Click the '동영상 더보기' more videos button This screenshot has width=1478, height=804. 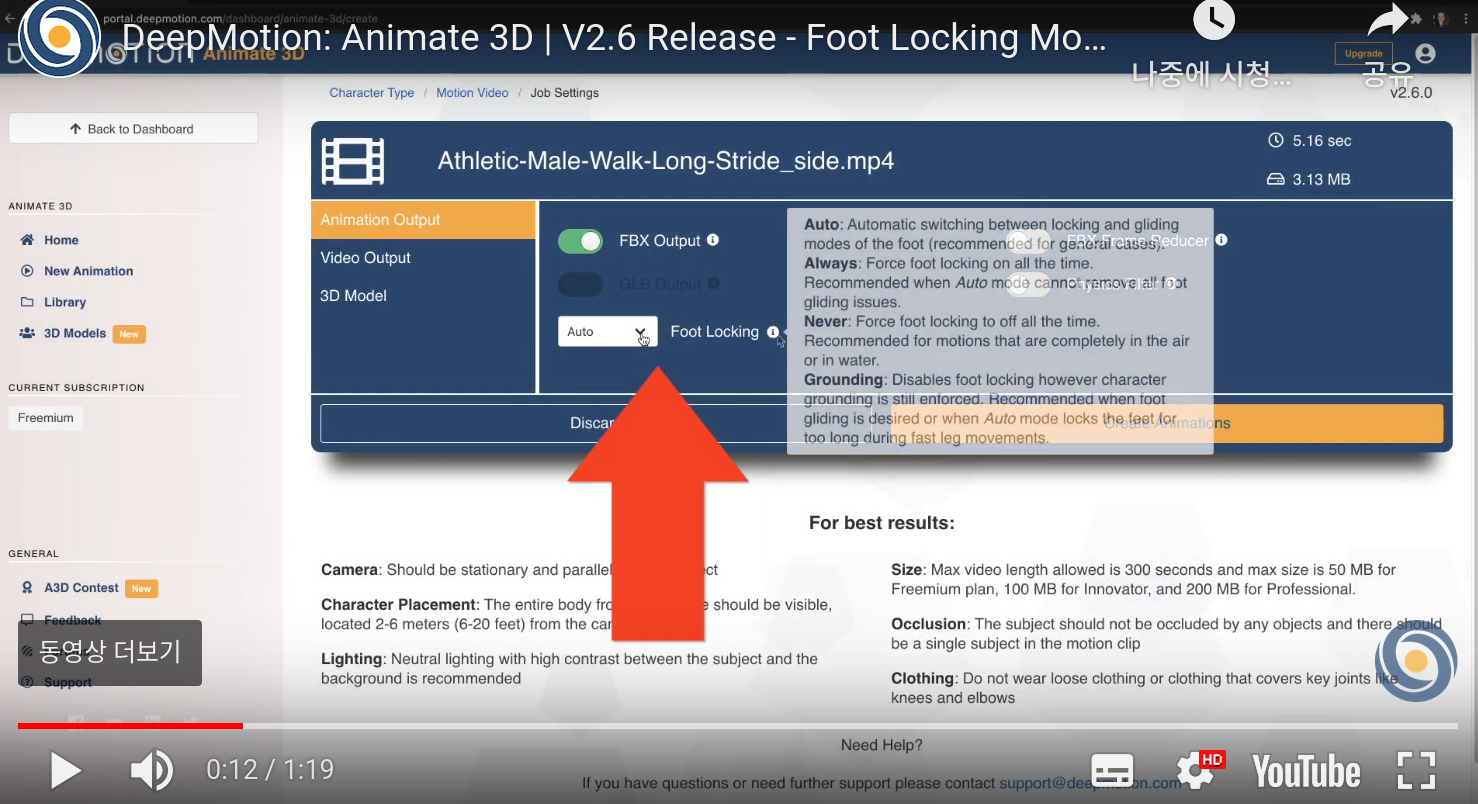pos(110,653)
